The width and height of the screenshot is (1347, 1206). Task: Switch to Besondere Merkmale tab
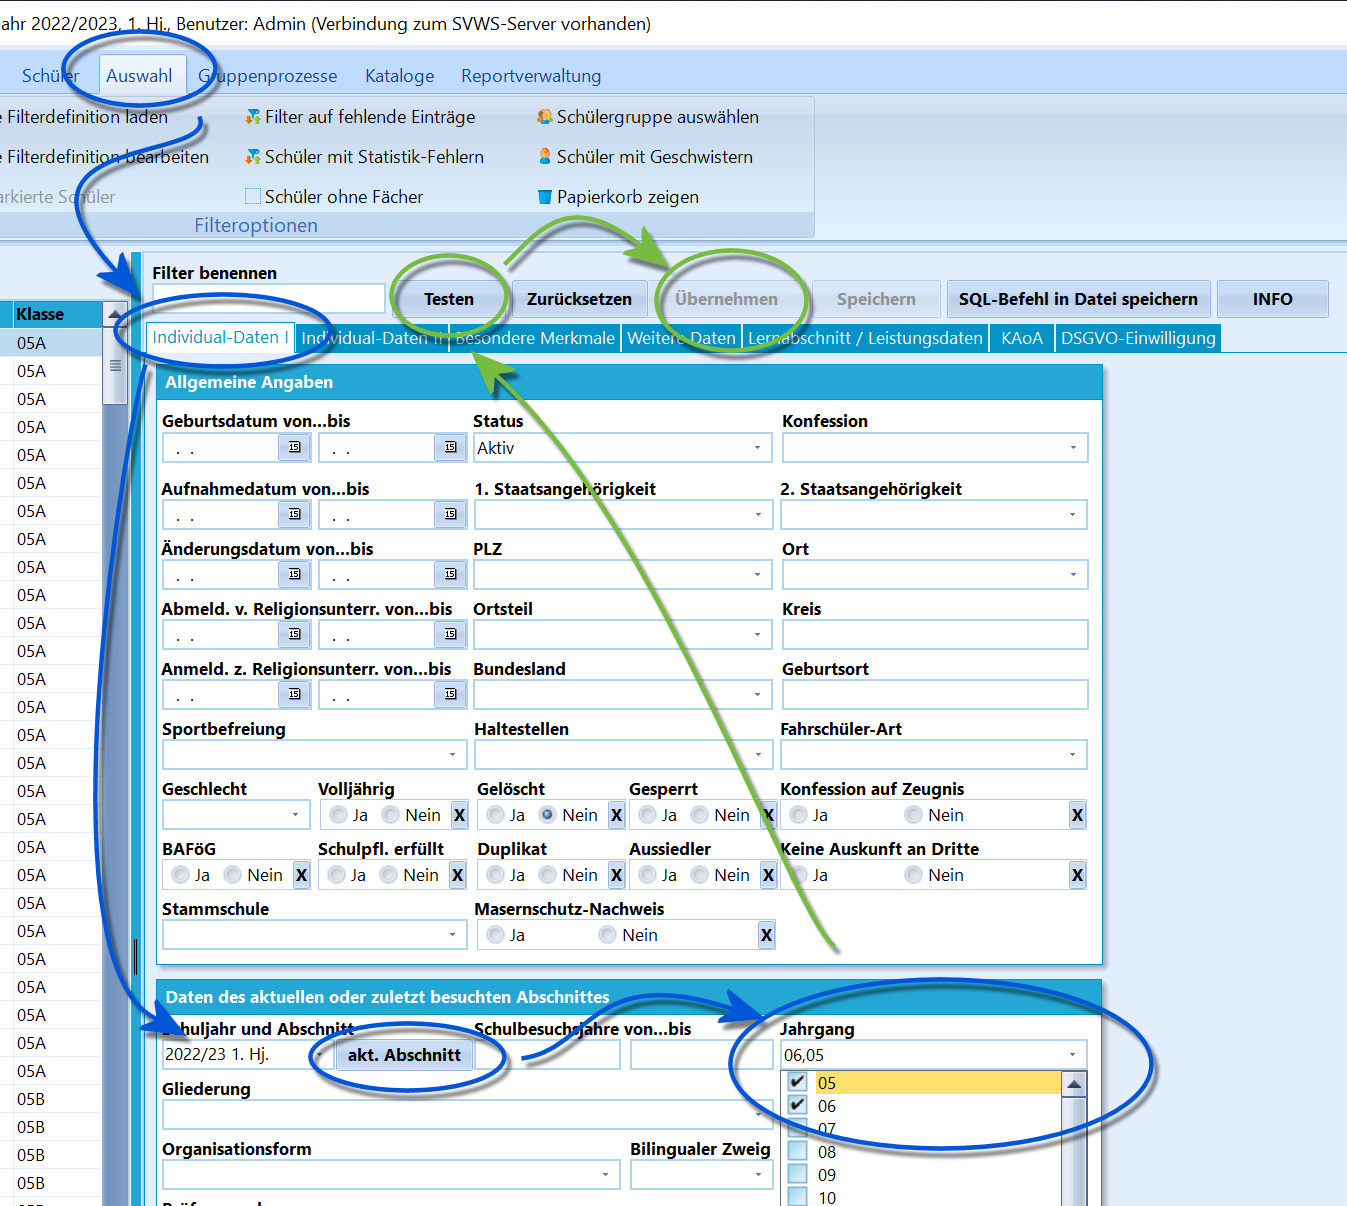click(535, 338)
